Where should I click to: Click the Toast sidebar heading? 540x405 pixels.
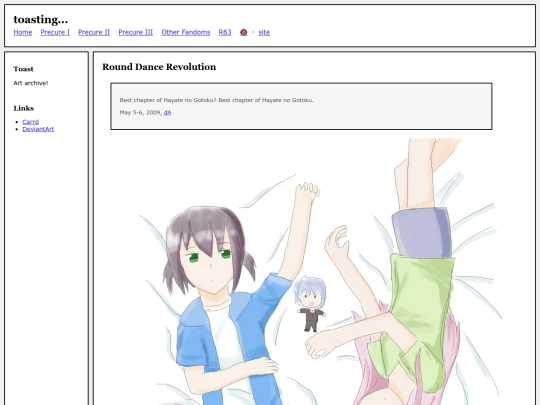tap(23, 69)
